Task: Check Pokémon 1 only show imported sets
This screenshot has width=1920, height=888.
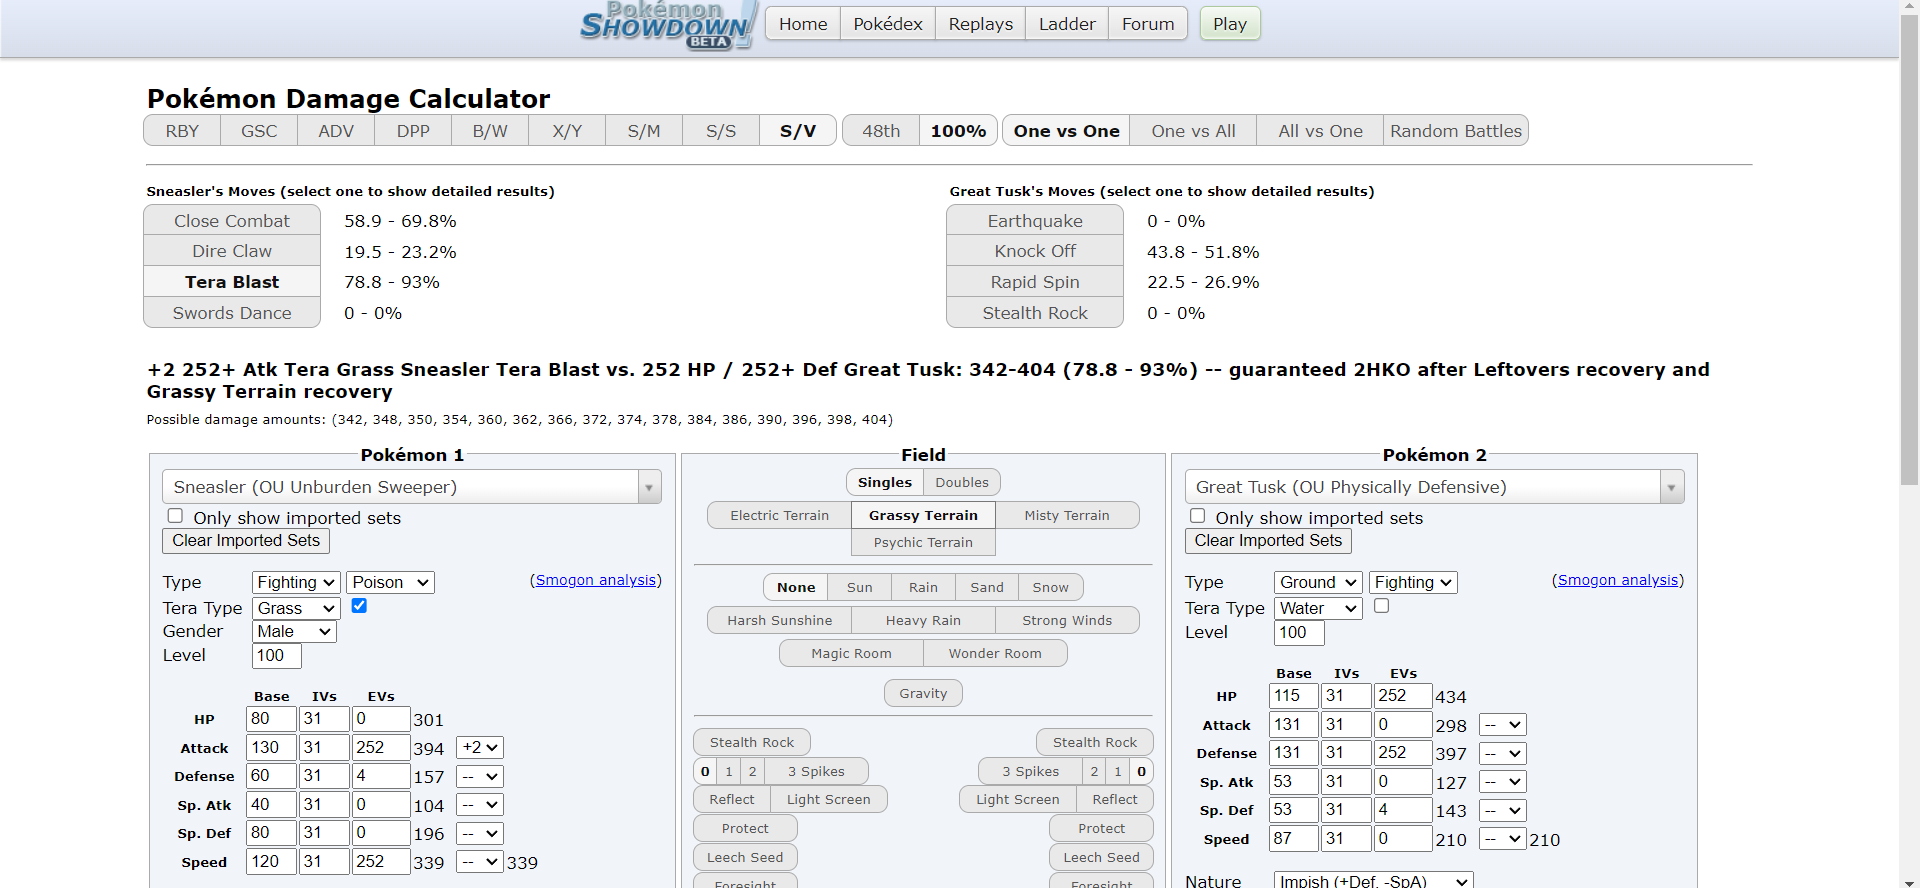Action: click(176, 516)
